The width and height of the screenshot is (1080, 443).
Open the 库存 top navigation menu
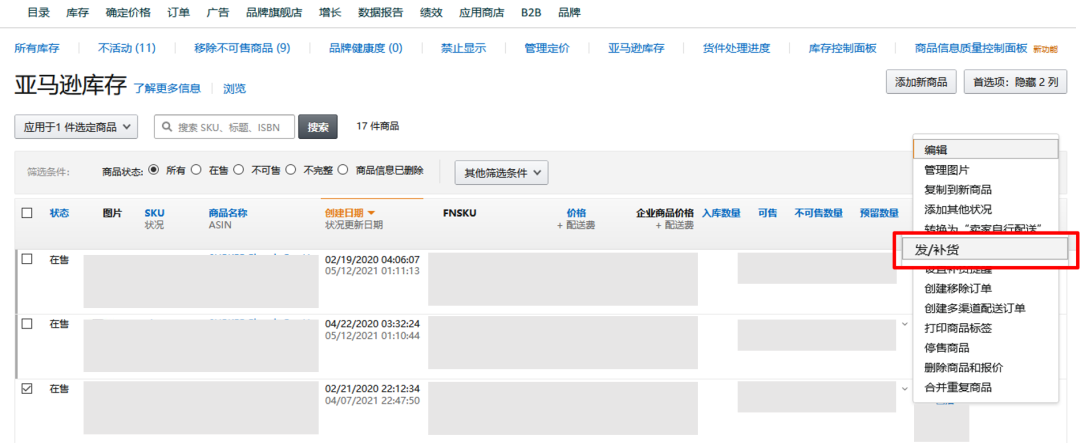(78, 13)
